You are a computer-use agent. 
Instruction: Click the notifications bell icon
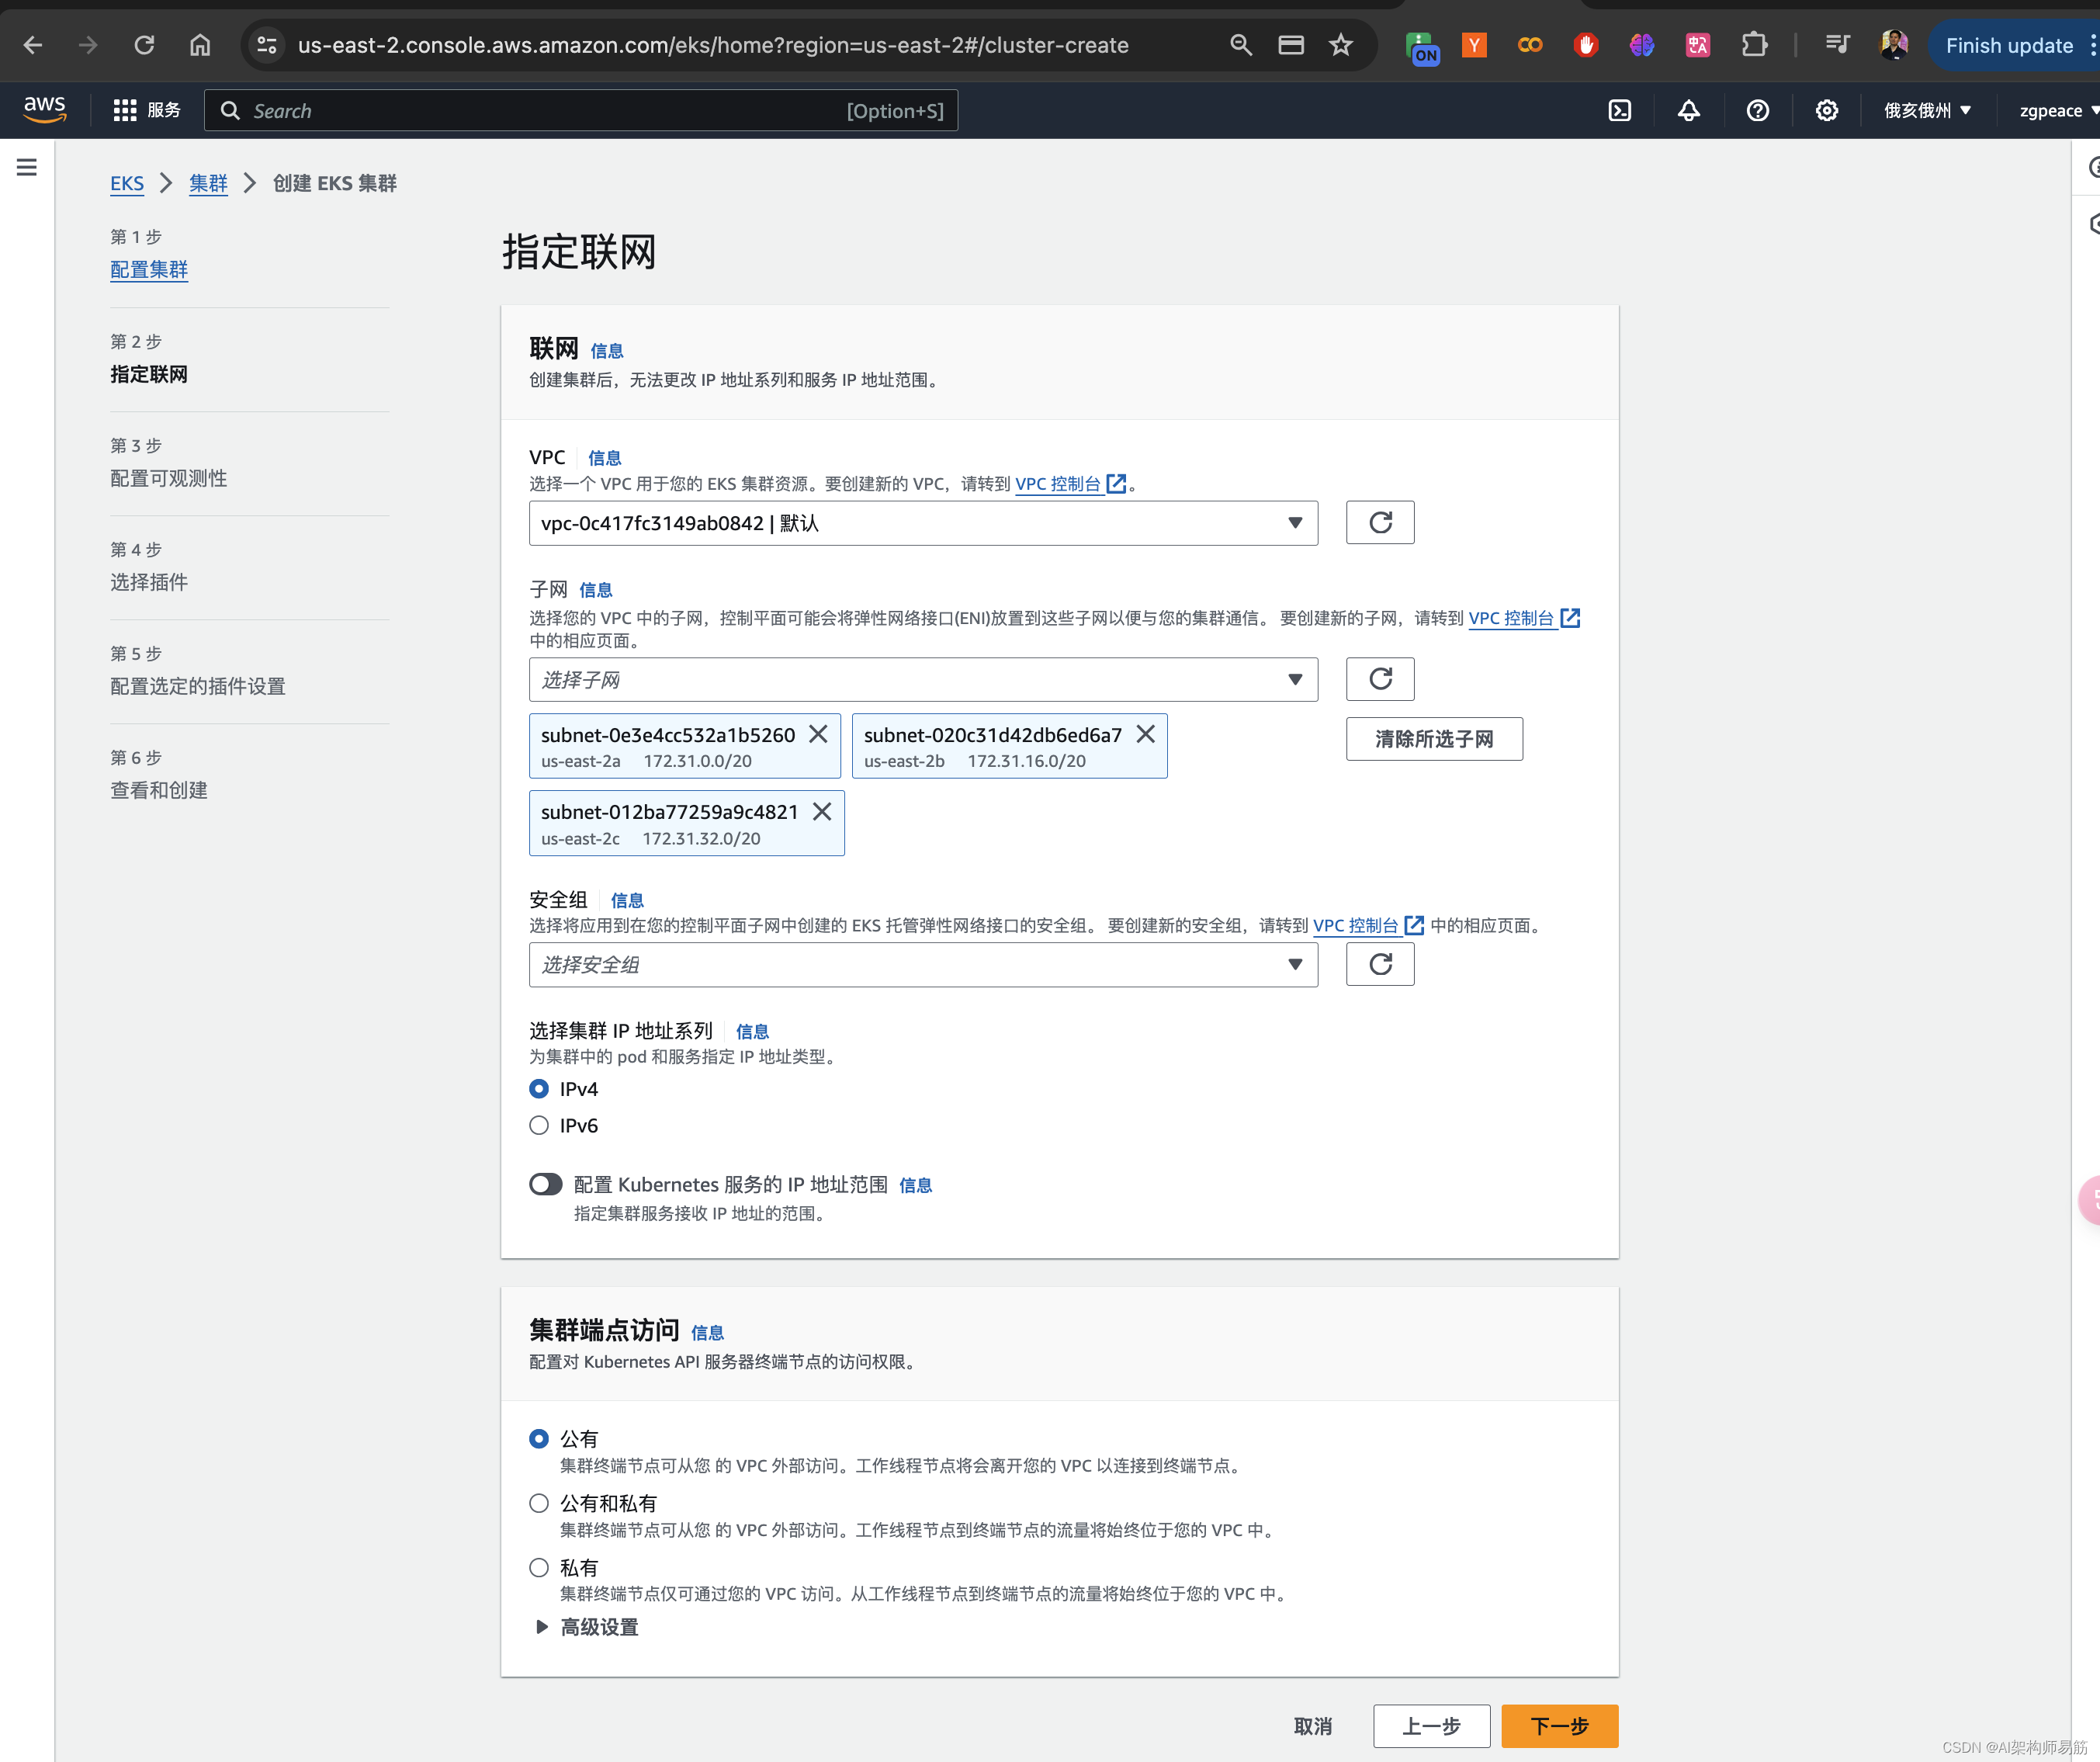pyautogui.click(x=1688, y=110)
